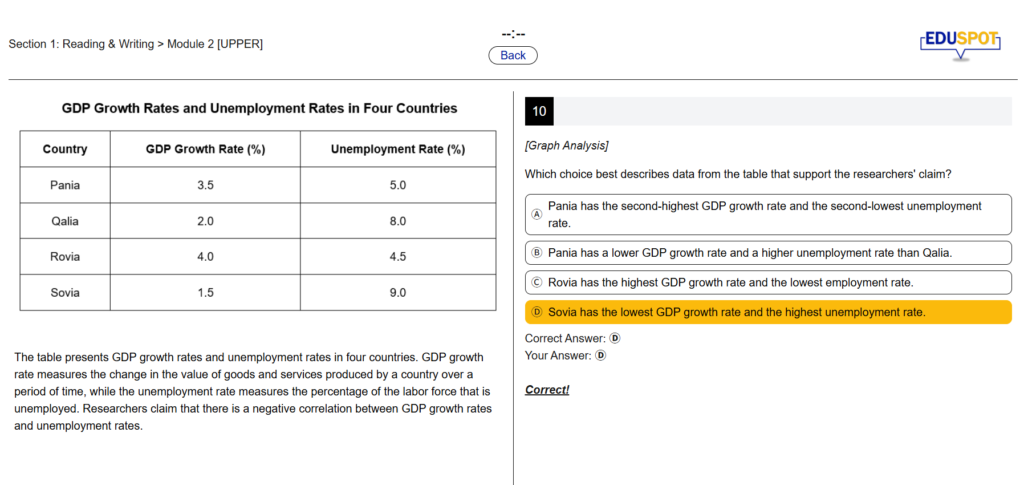This screenshot has width=1024, height=485.
Task: Click the Rovia country cell
Action: 65,257
